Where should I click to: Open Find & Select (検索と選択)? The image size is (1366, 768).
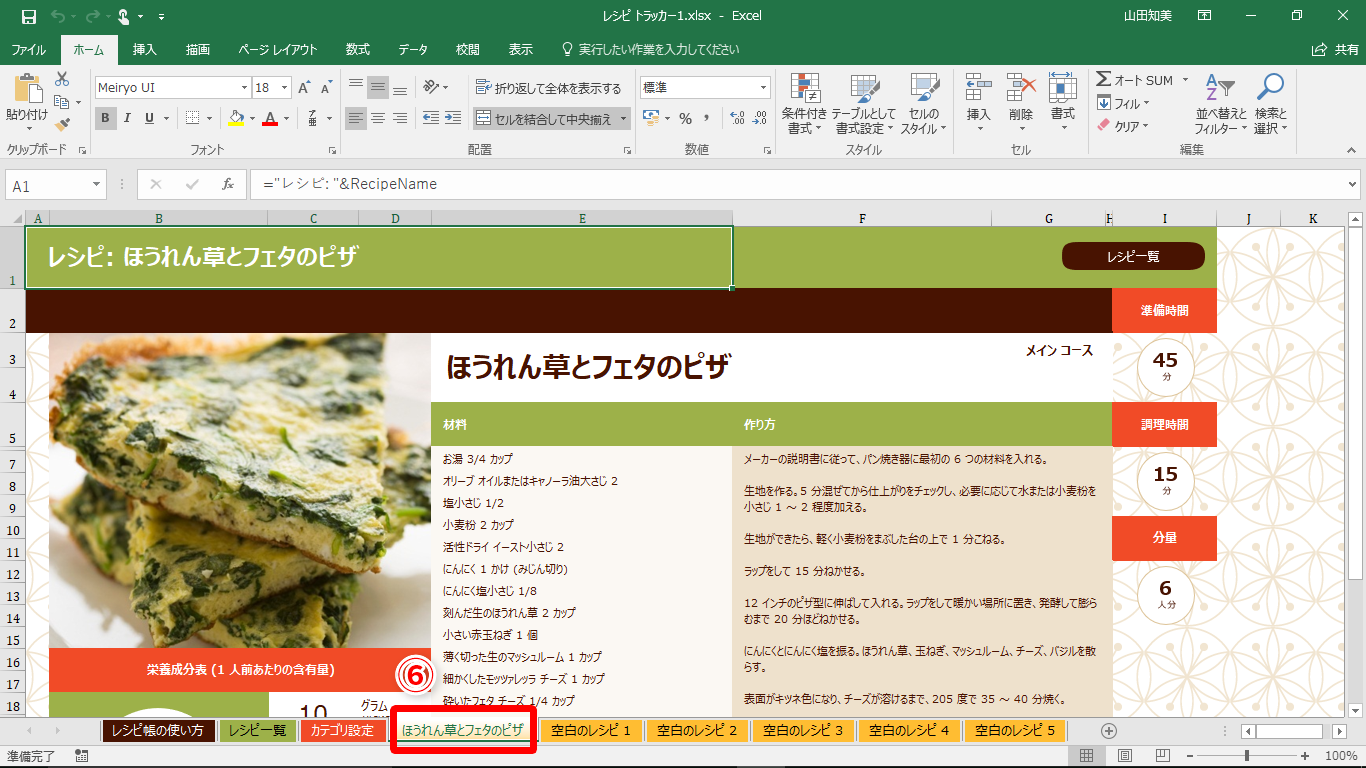click(x=1271, y=104)
